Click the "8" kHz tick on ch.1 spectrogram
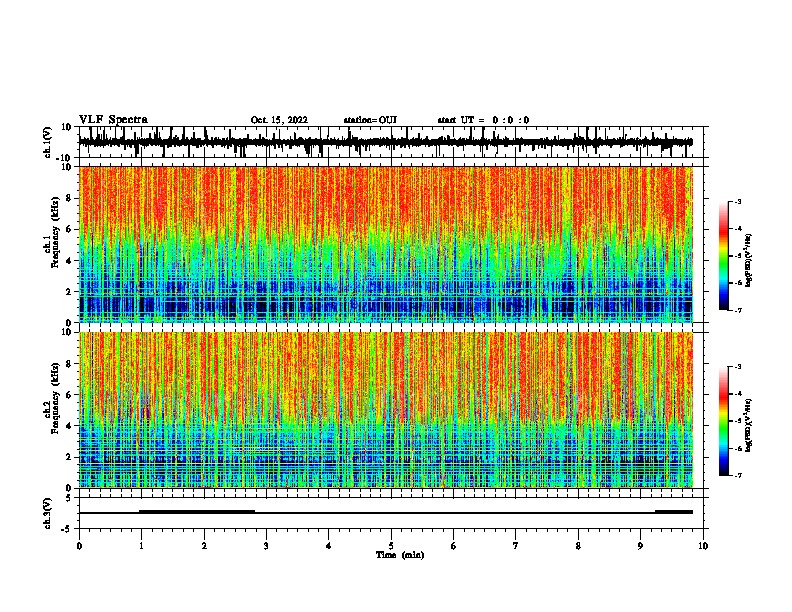Viewport: 792px width, 612px height. 69,198
